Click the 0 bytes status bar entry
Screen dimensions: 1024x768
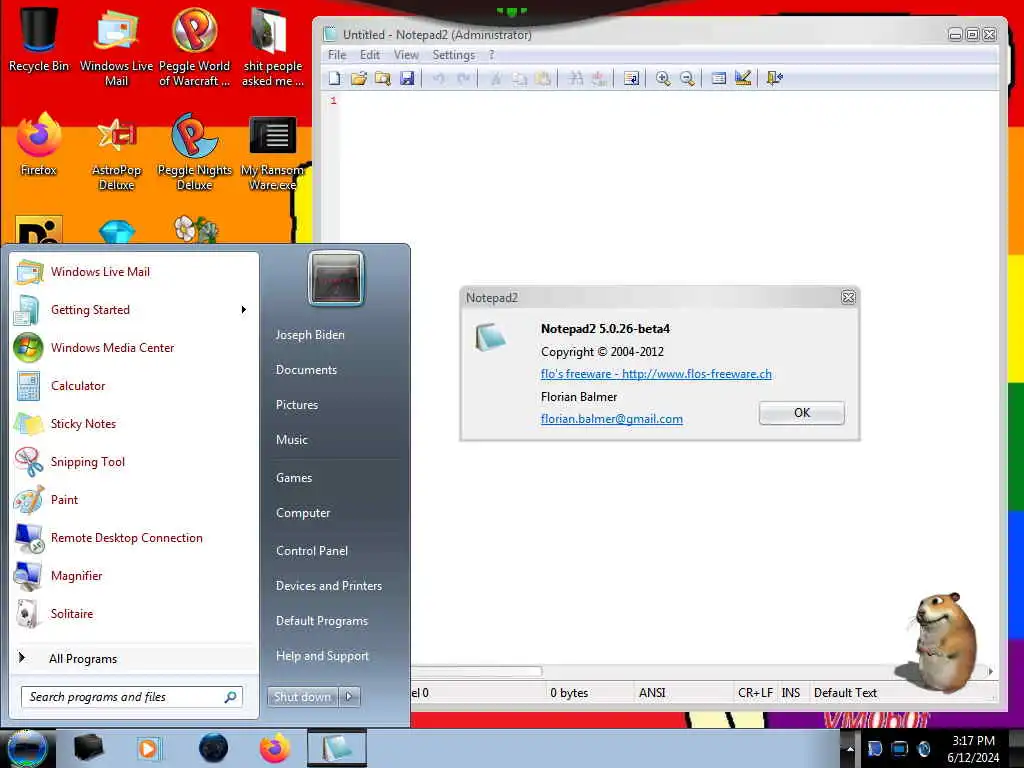[569, 693]
